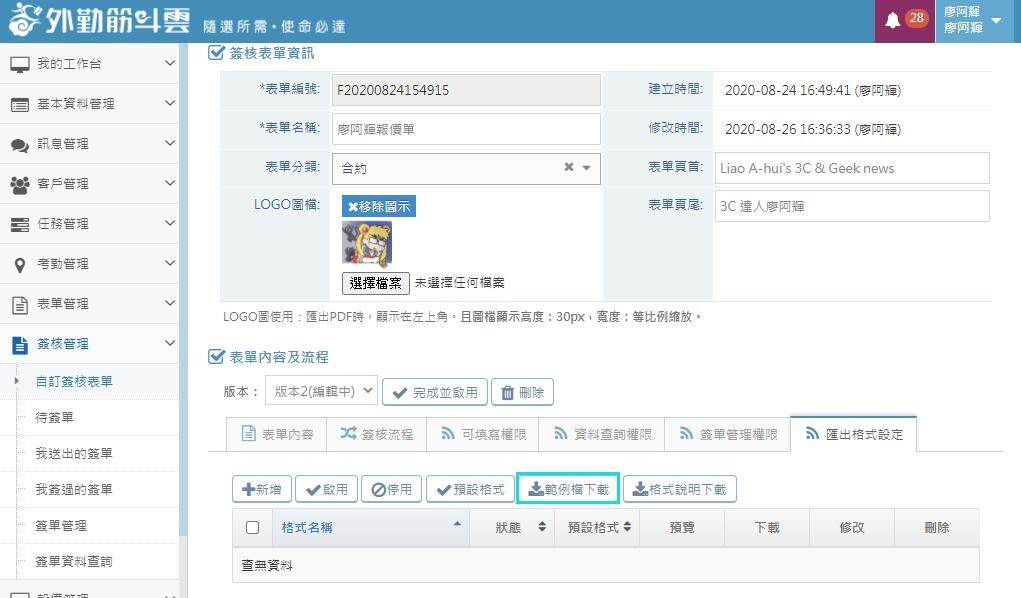Viewport: 1021px width, 598px height.
Task: Click the notification bell icon
Action: click(x=892, y=21)
